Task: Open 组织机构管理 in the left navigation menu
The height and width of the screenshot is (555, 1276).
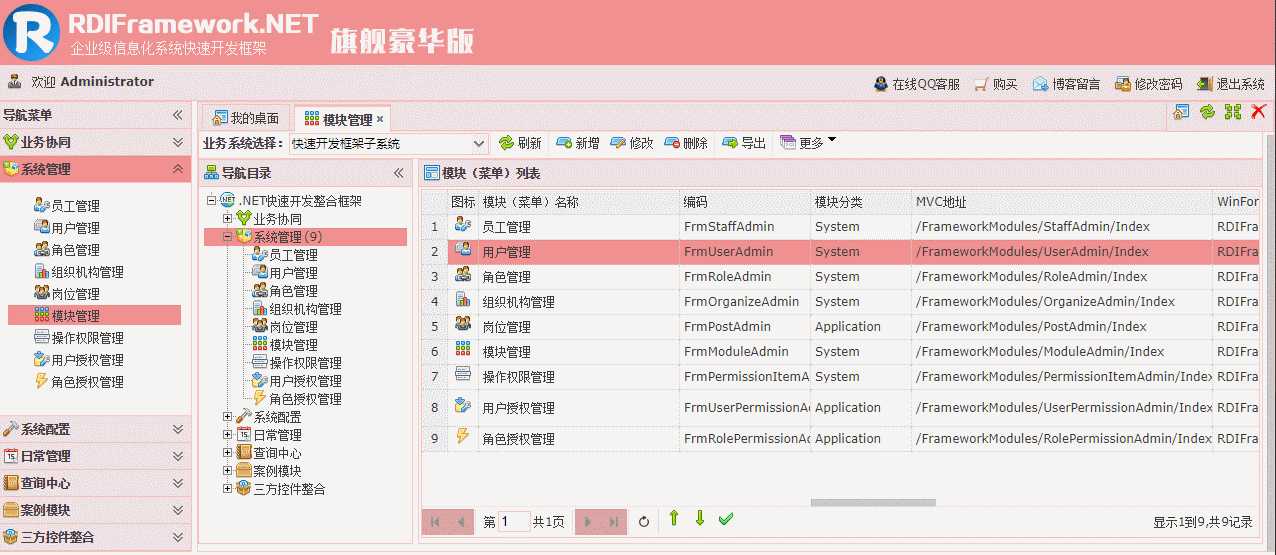Action: 79,272
